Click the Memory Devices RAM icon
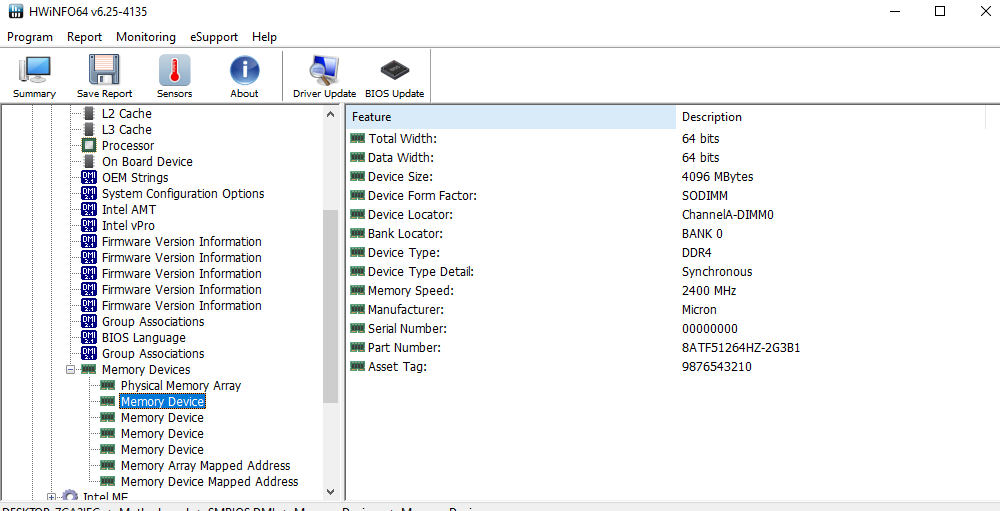This screenshot has width=1000, height=511. point(89,369)
